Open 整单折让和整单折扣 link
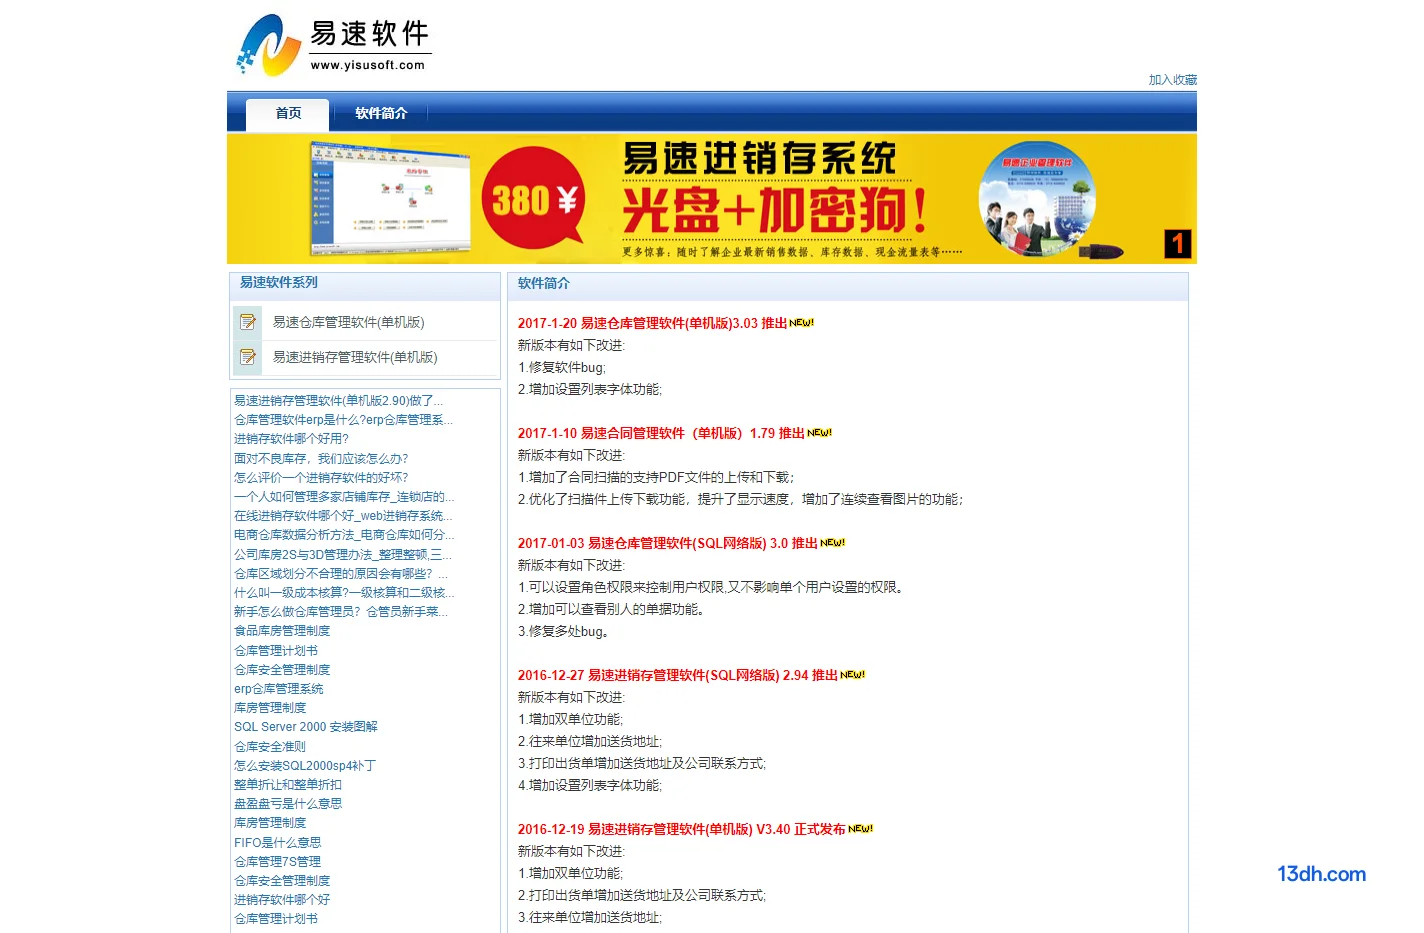 tap(288, 785)
